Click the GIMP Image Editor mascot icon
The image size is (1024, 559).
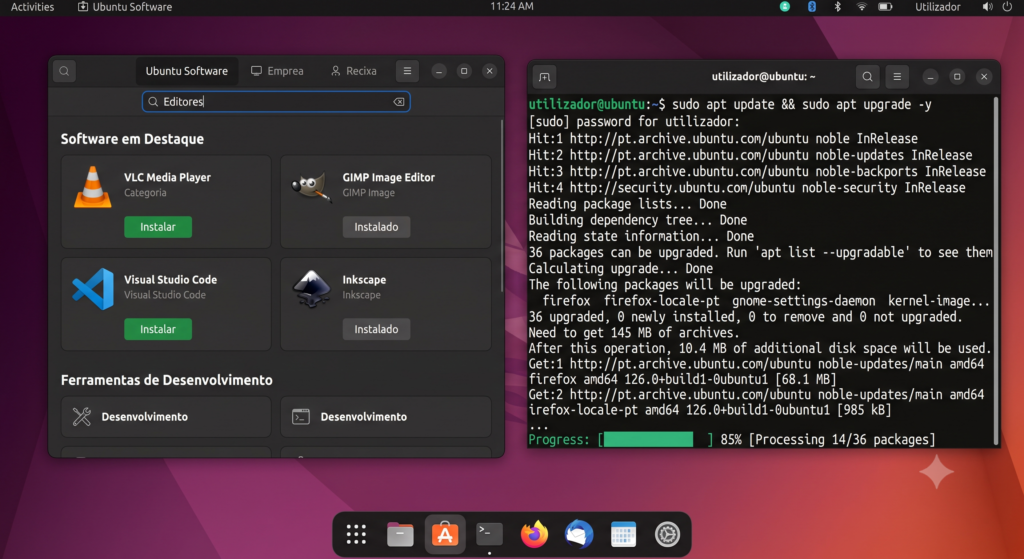click(310, 186)
